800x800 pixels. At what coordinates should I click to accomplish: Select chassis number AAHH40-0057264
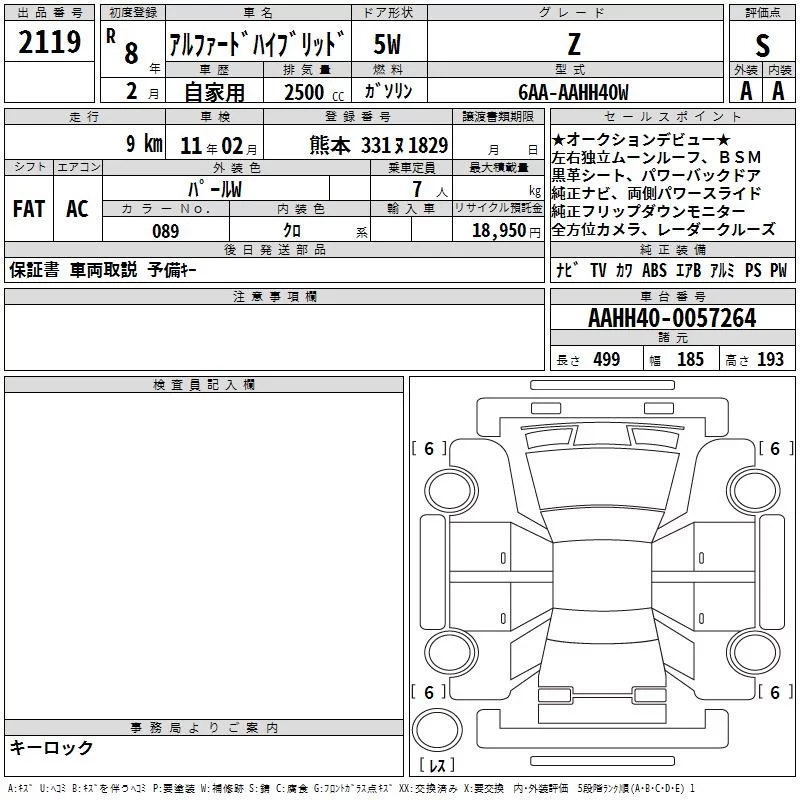672,318
